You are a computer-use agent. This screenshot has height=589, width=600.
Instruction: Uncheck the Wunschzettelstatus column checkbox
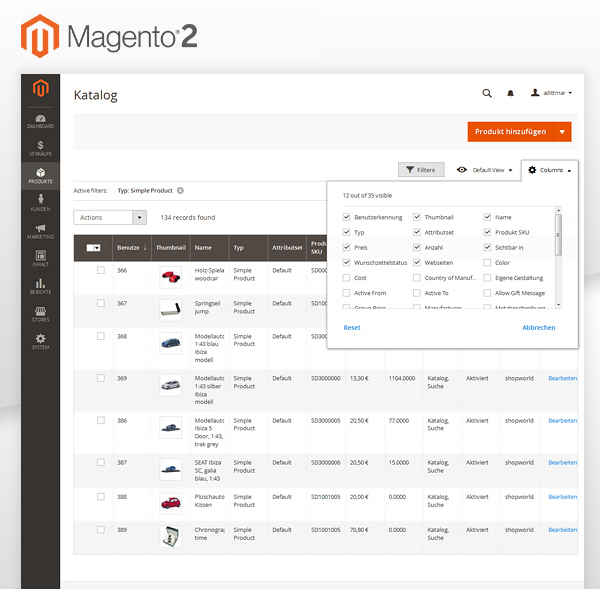click(x=346, y=263)
